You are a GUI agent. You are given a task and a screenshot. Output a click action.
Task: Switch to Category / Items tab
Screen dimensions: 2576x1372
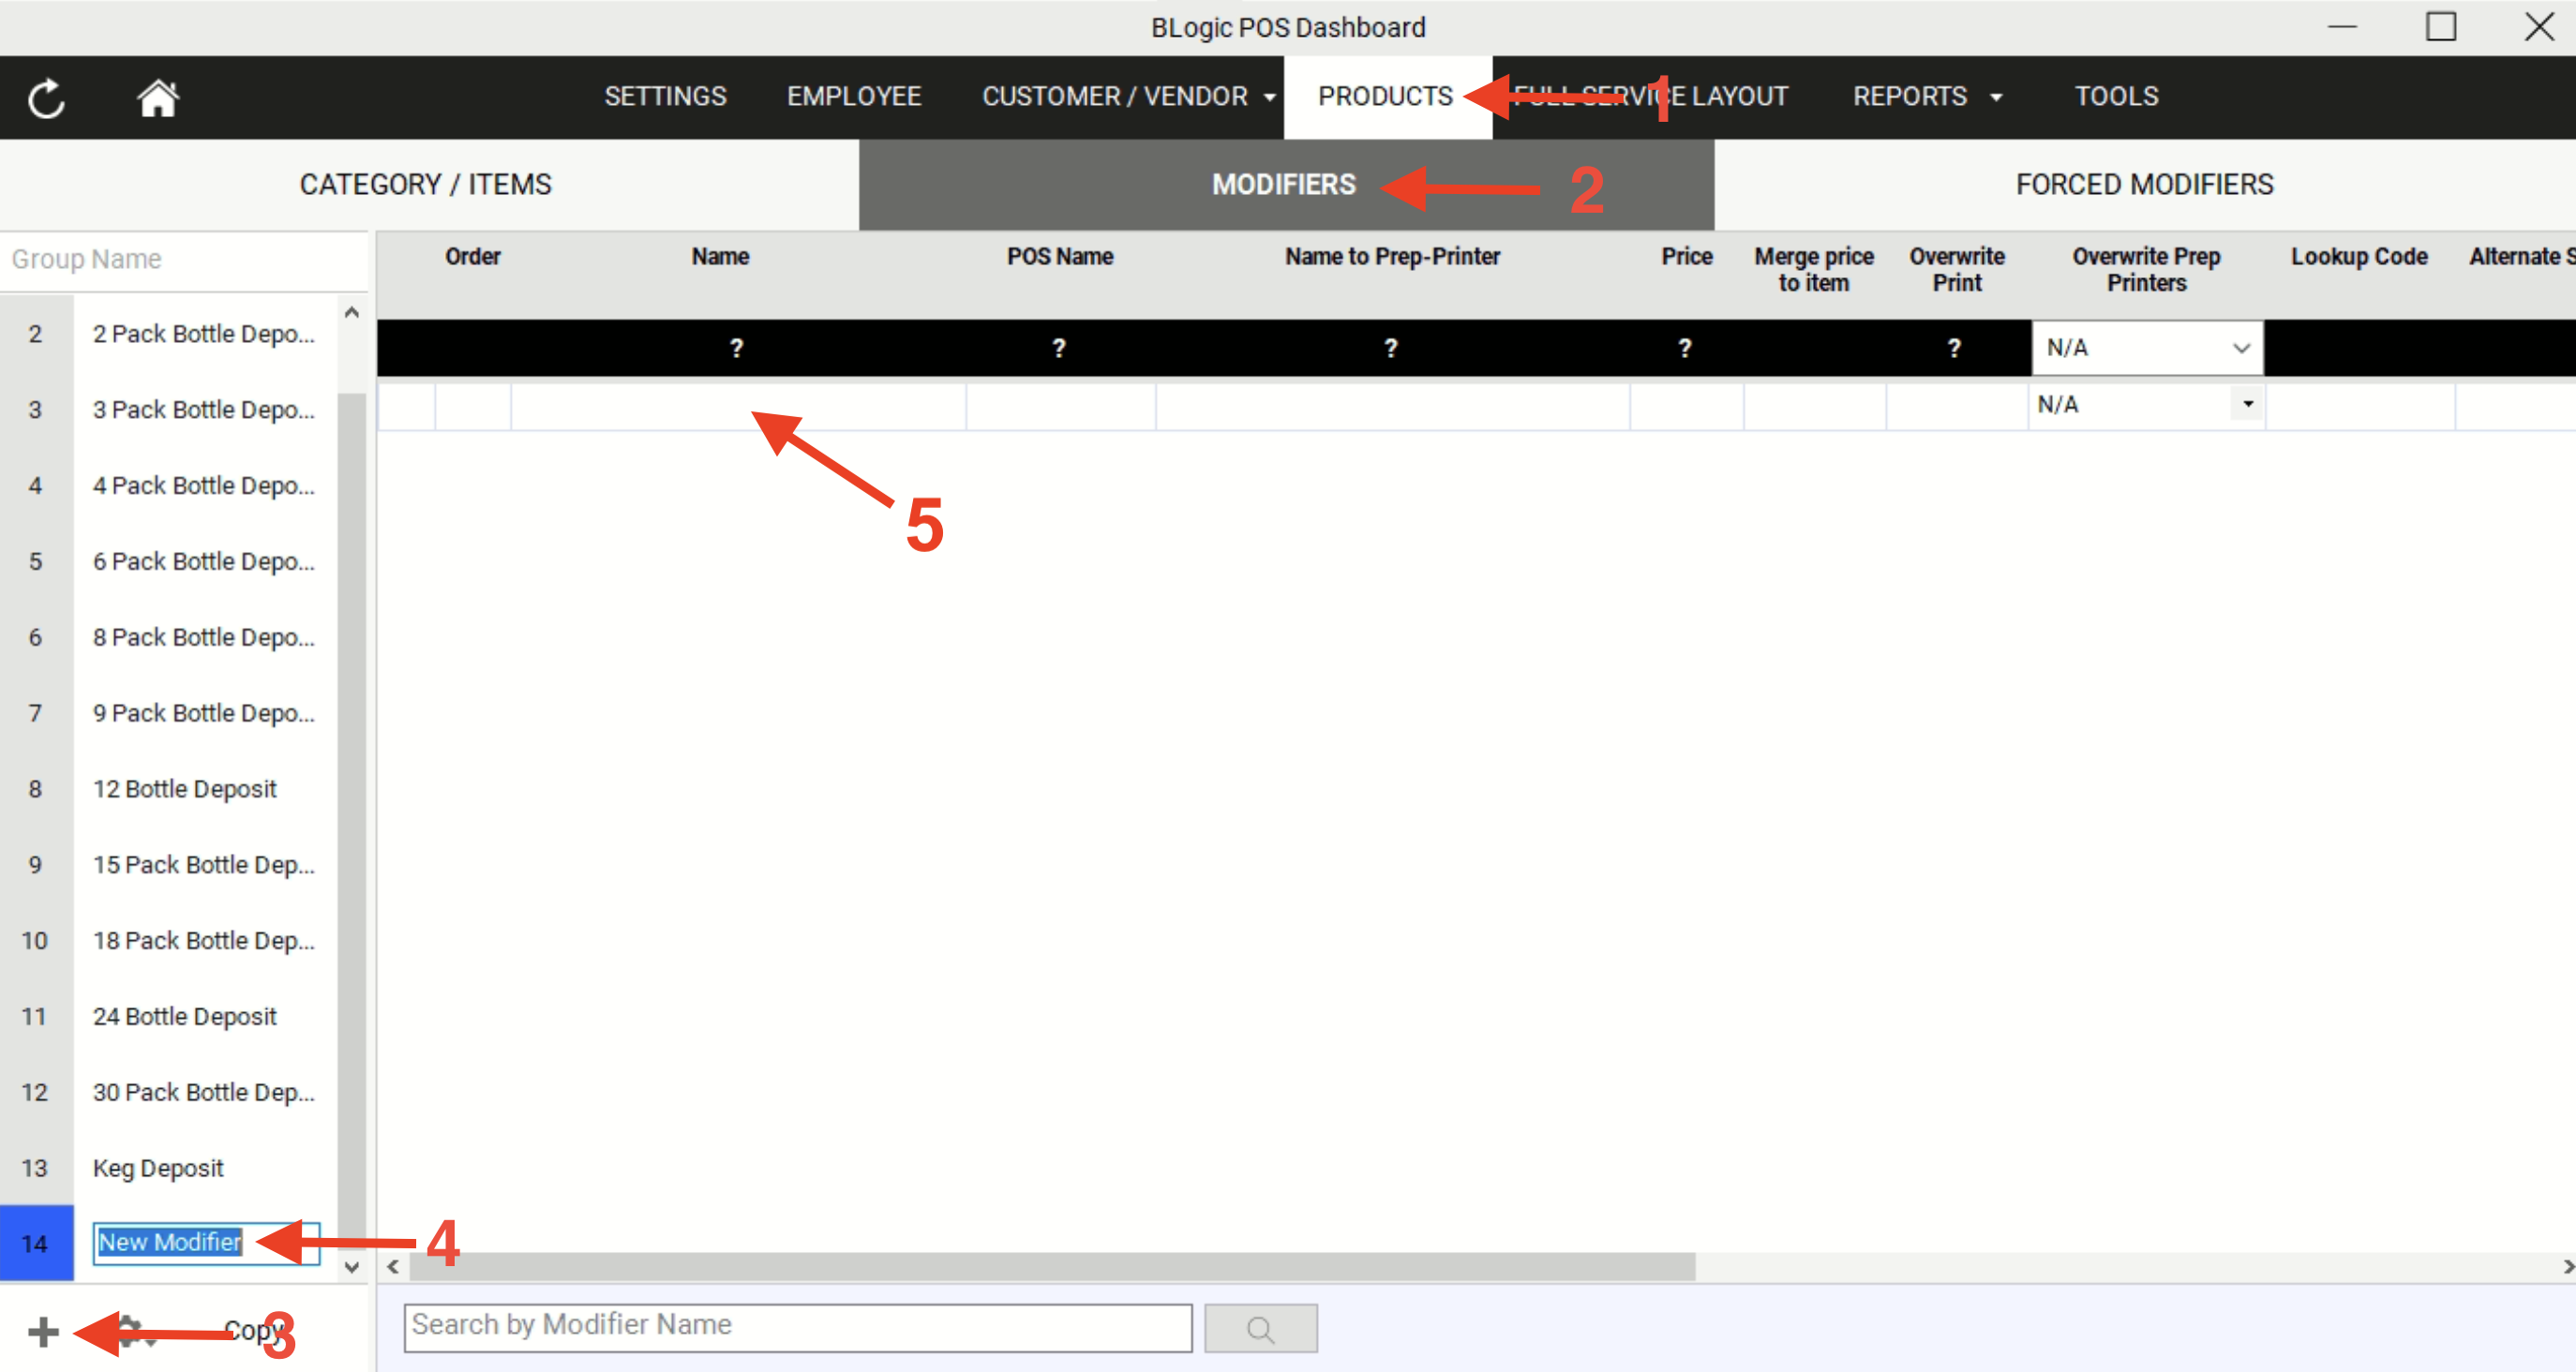426,185
